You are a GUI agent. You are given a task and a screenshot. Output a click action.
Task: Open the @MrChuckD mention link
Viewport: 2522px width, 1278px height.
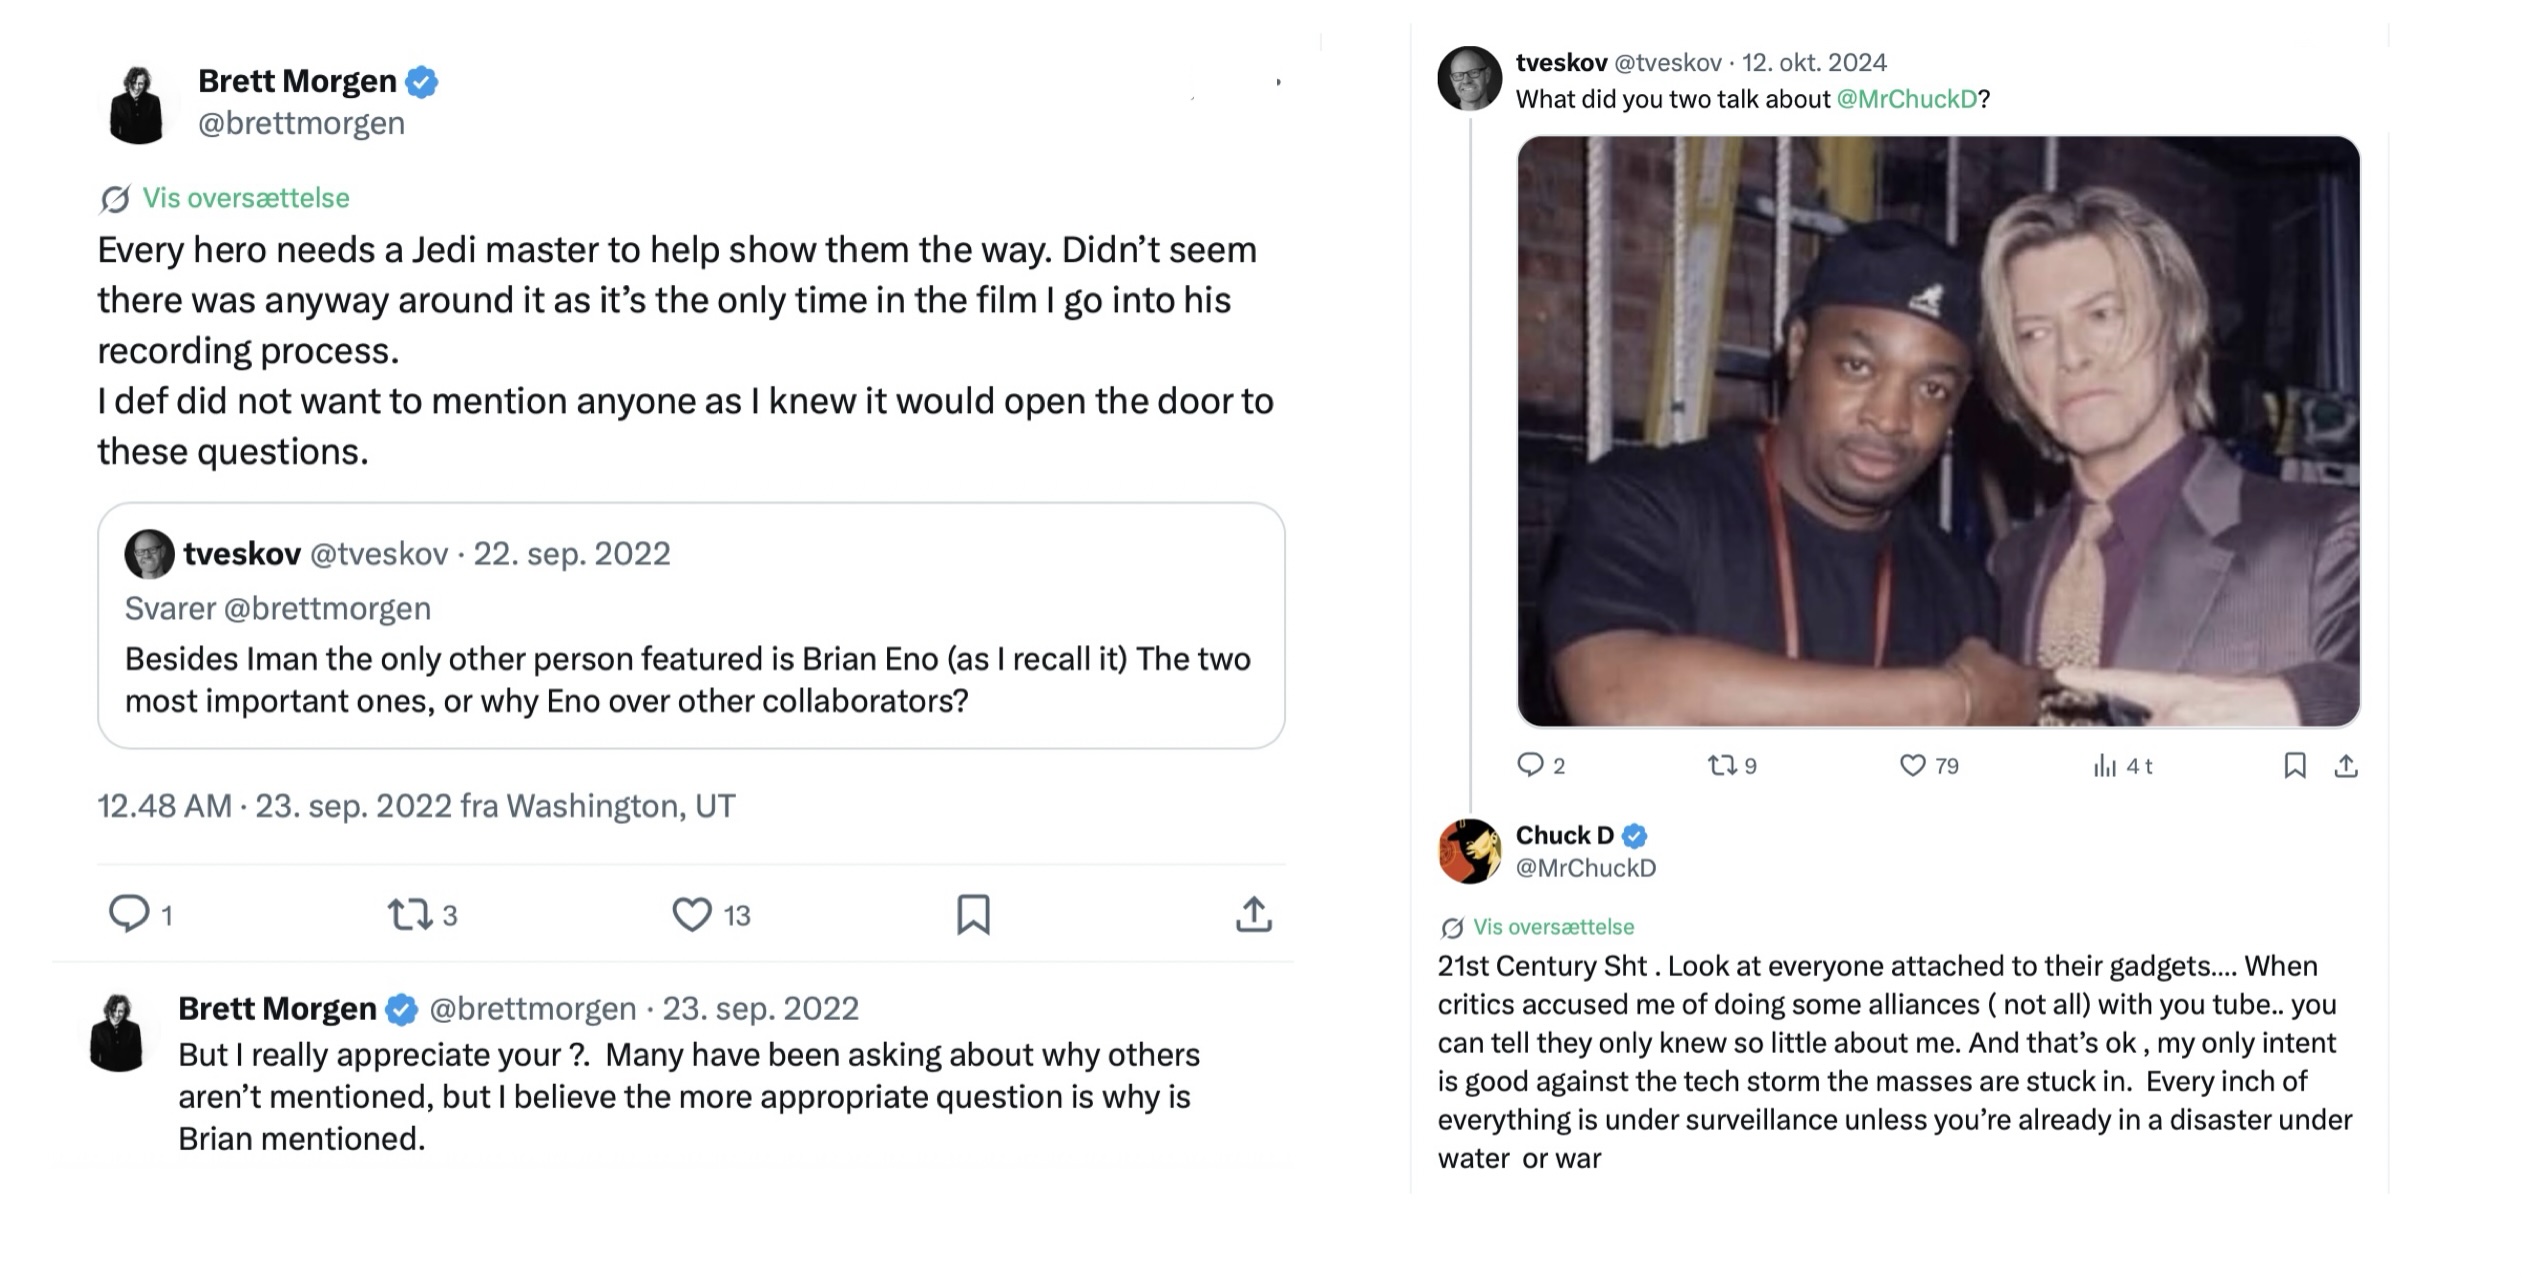tap(1906, 99)
